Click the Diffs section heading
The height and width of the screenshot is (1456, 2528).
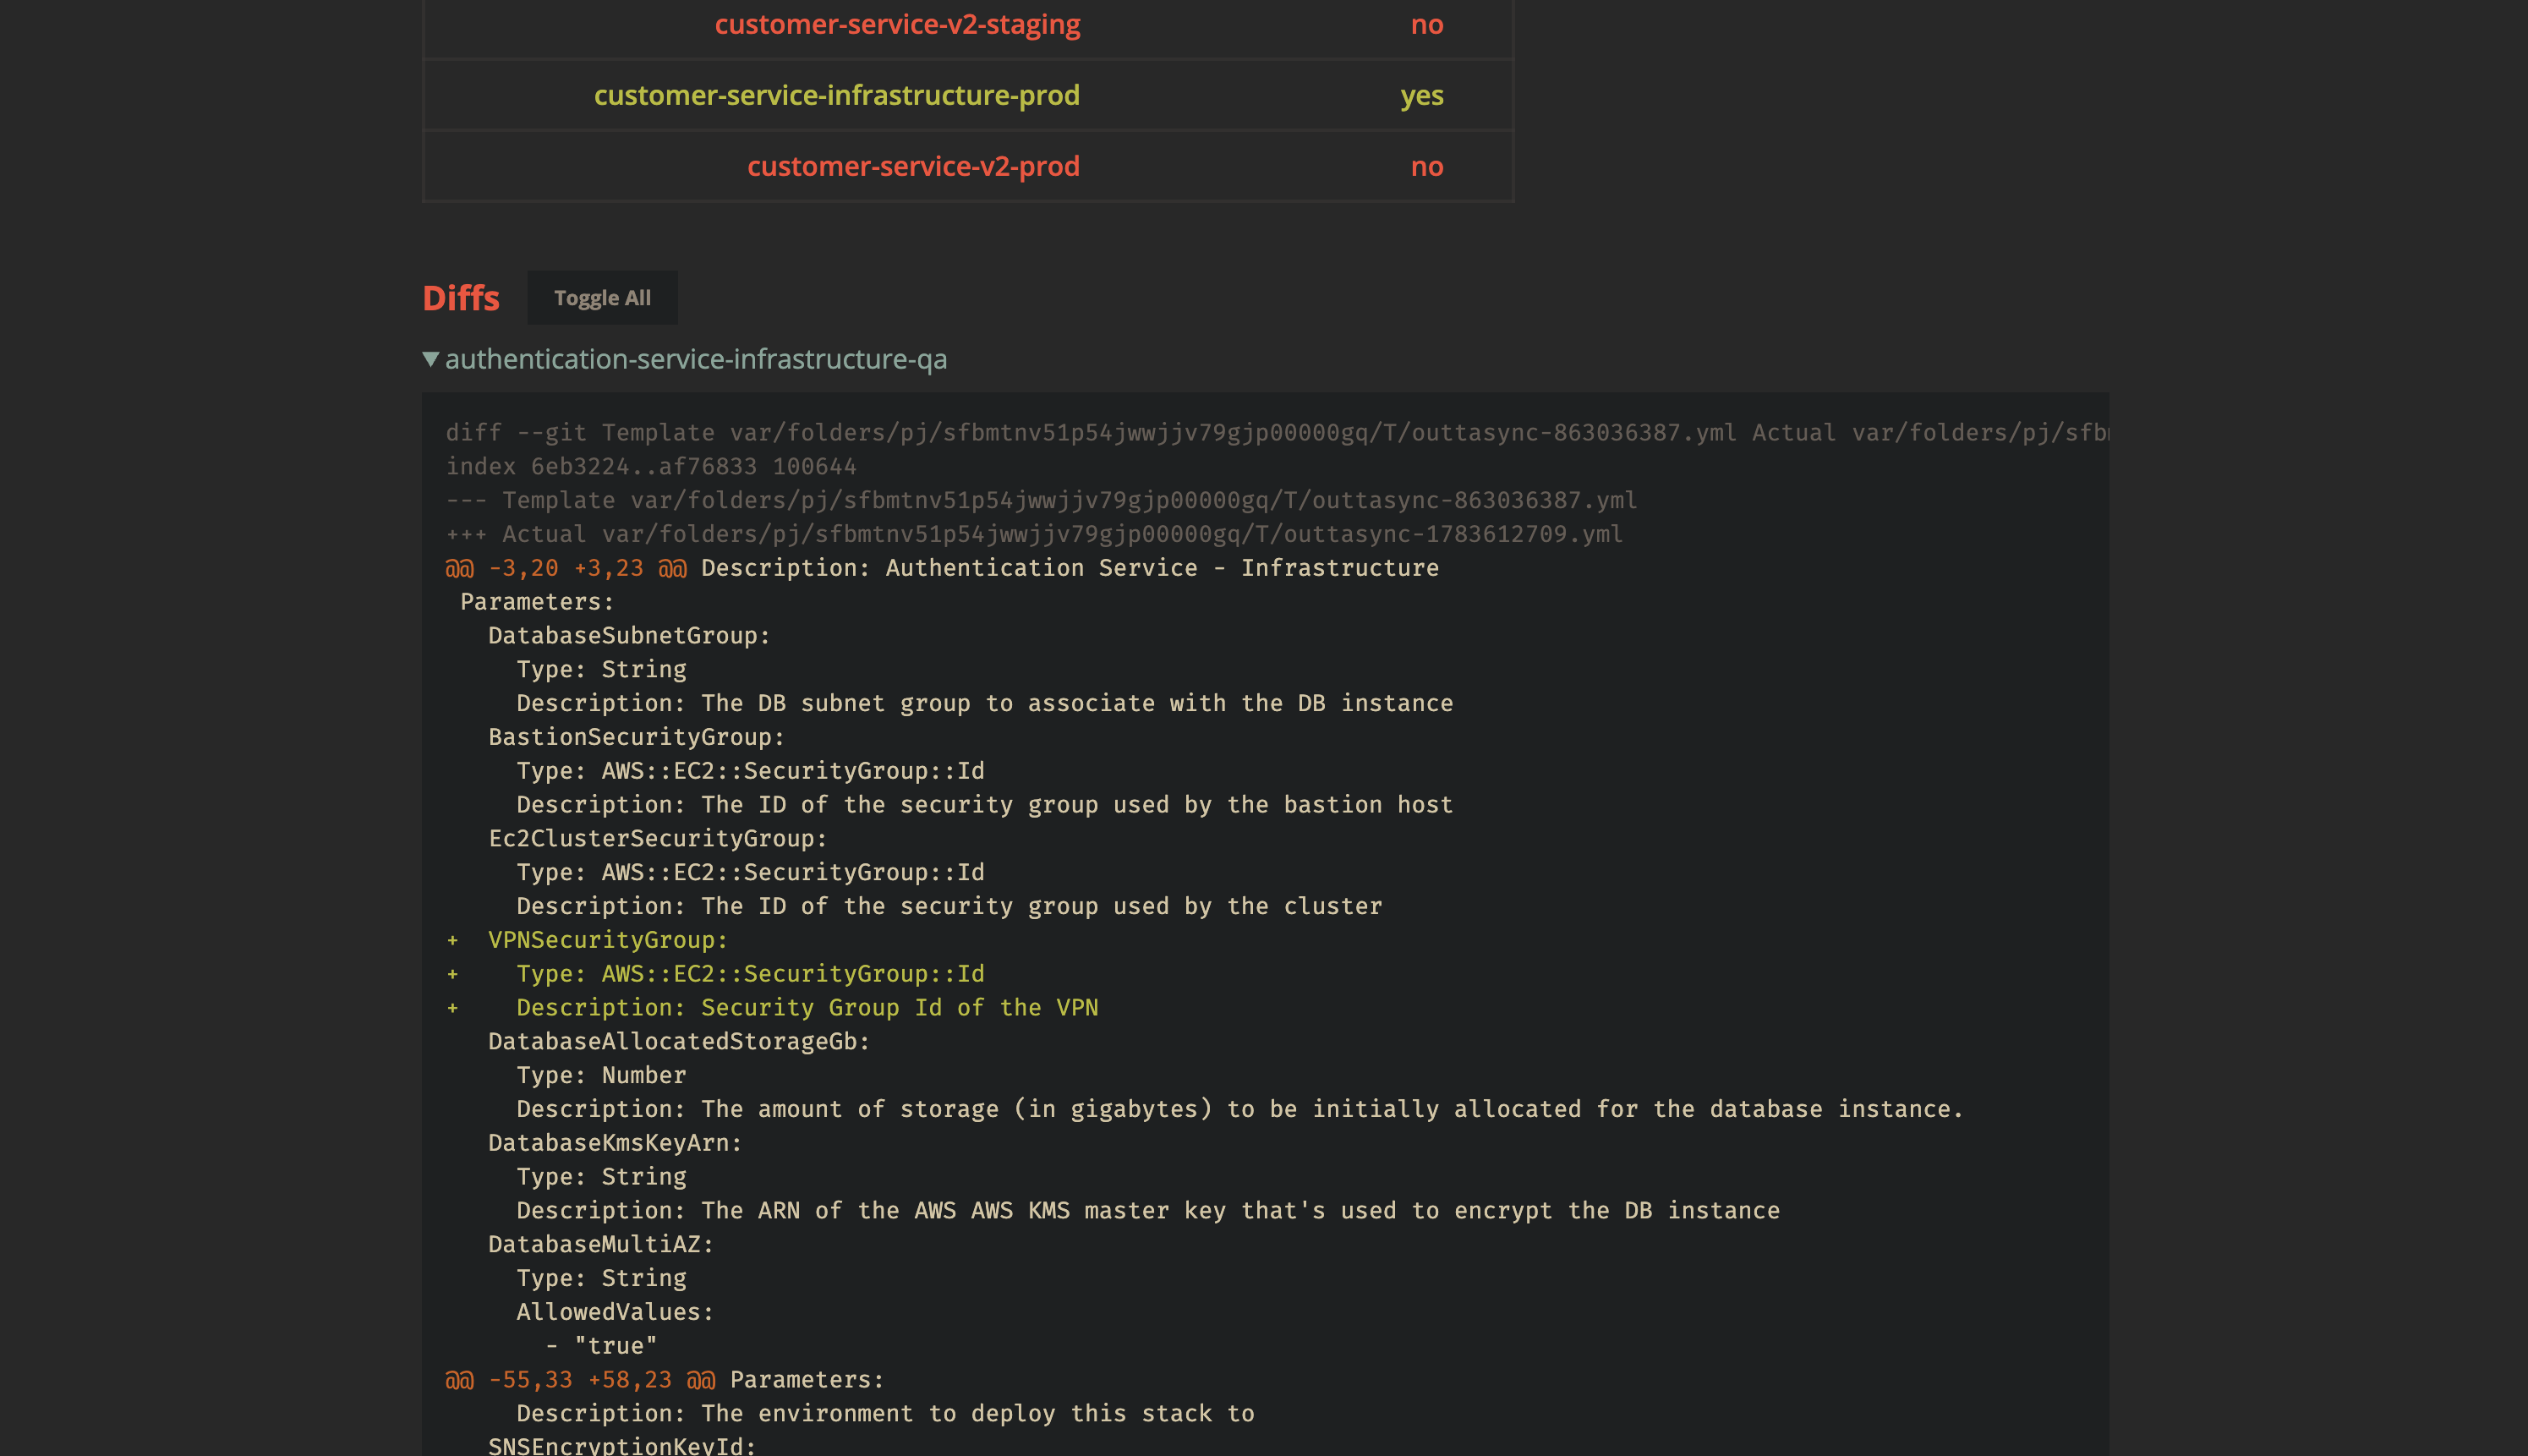tap(461, 298)
